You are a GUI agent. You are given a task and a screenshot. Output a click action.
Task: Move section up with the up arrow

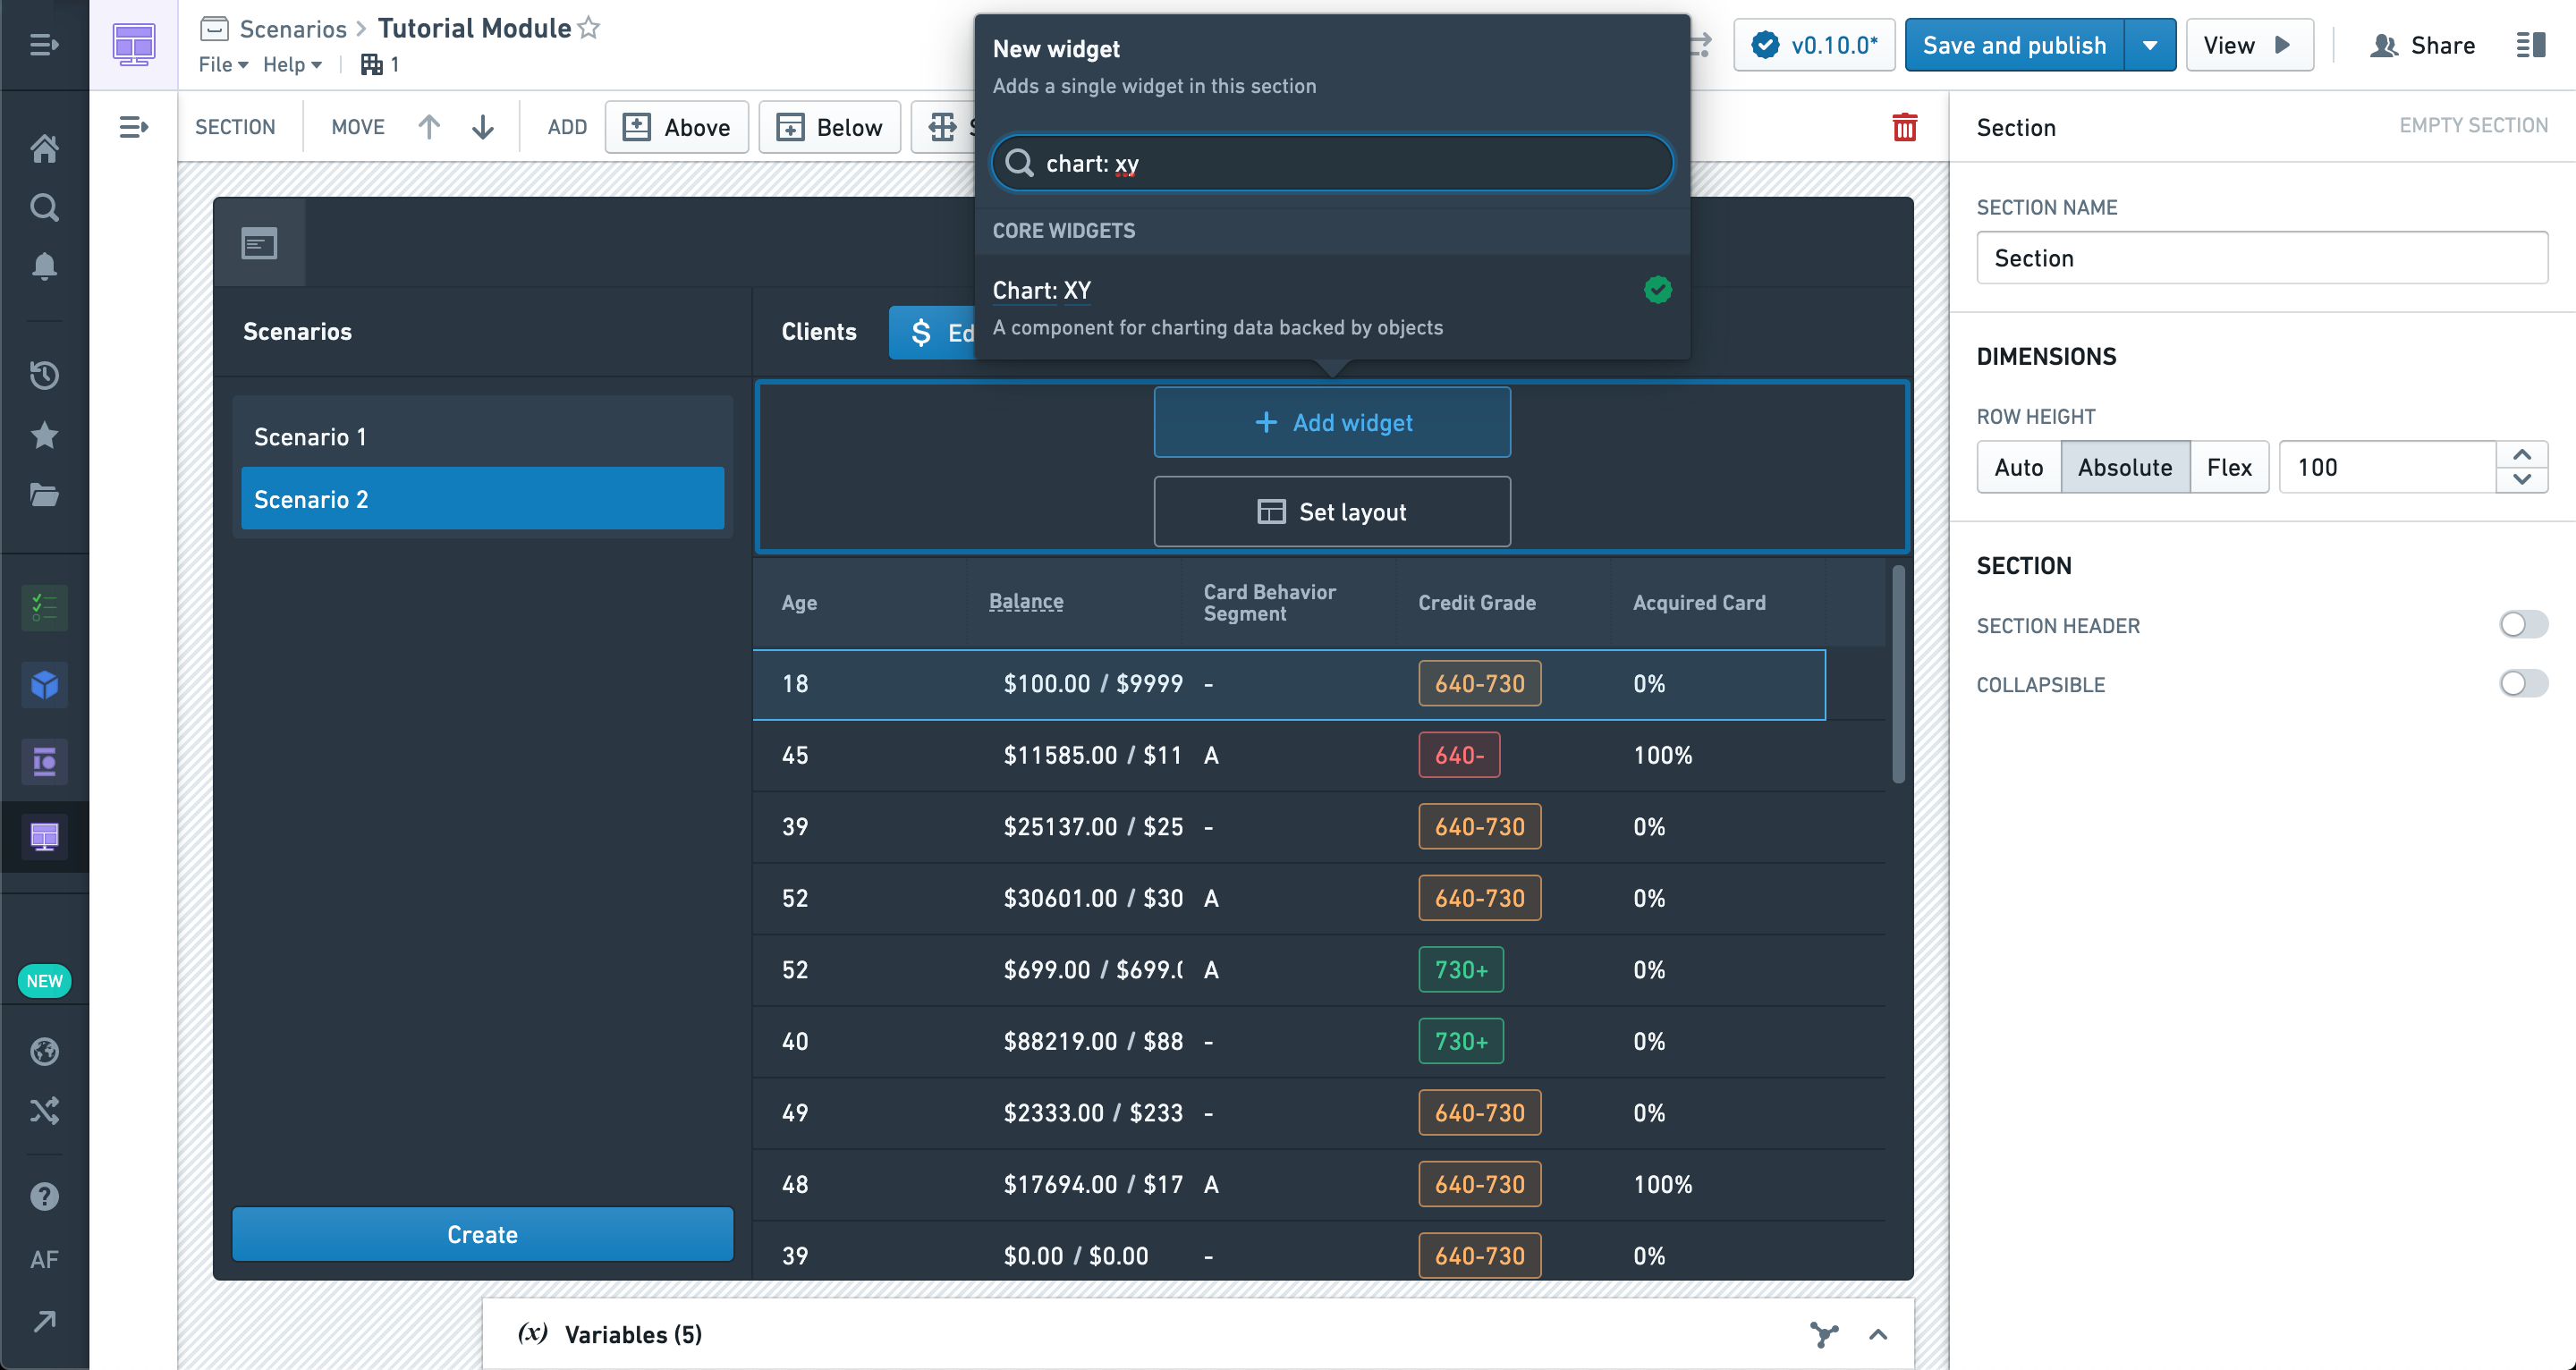[429, 127]
